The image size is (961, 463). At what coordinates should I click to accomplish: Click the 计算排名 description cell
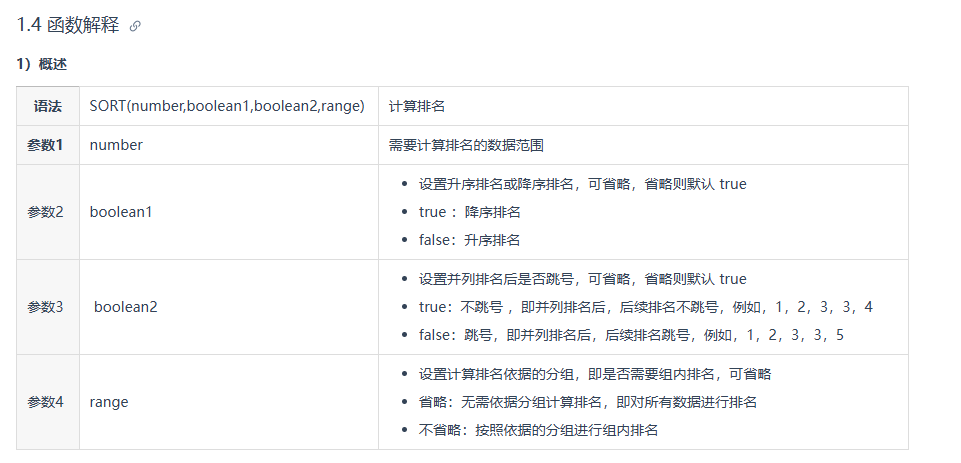416,106
